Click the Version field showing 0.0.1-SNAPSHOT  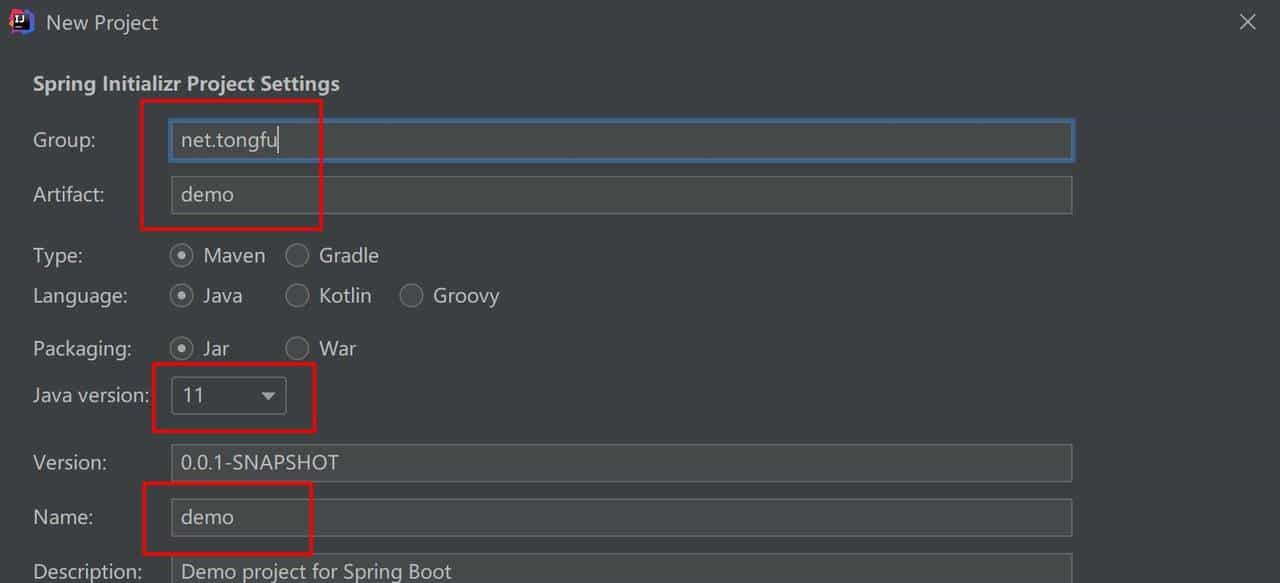620,463
